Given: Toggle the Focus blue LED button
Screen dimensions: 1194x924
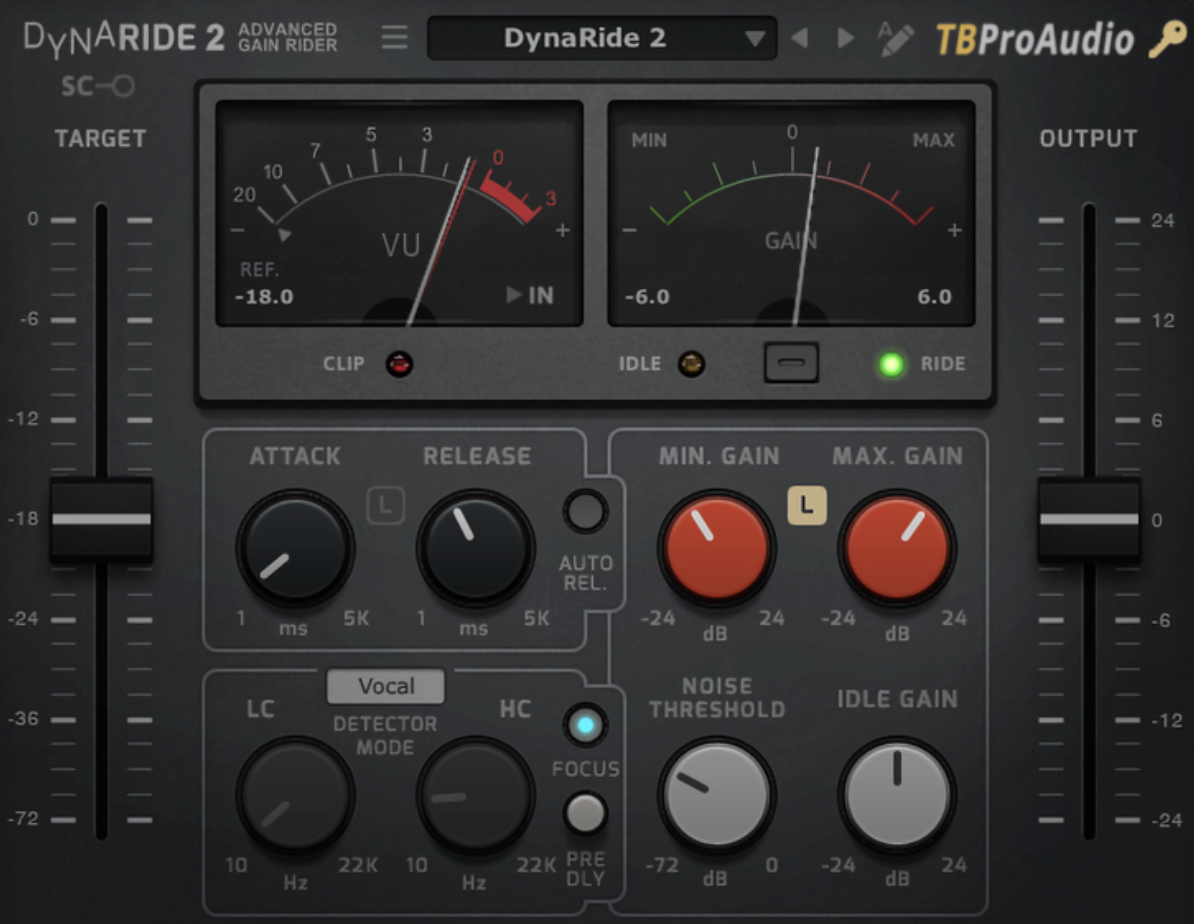Looking at the screenshot, I should [x=585, y=725].
